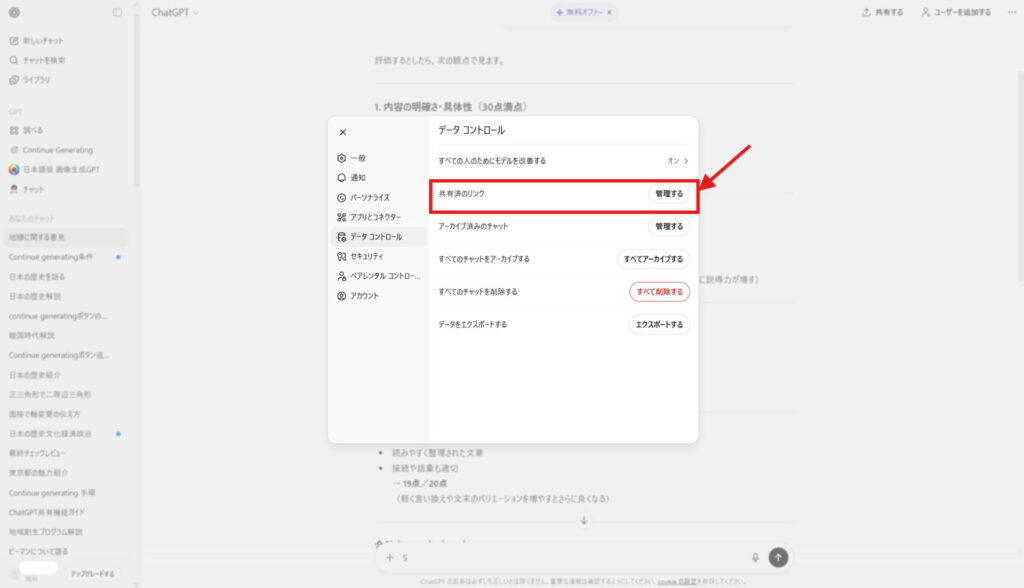Screen dimensions: 1024x588
Task: Click the sidebar collapse icon
Action: click(118, 12)
